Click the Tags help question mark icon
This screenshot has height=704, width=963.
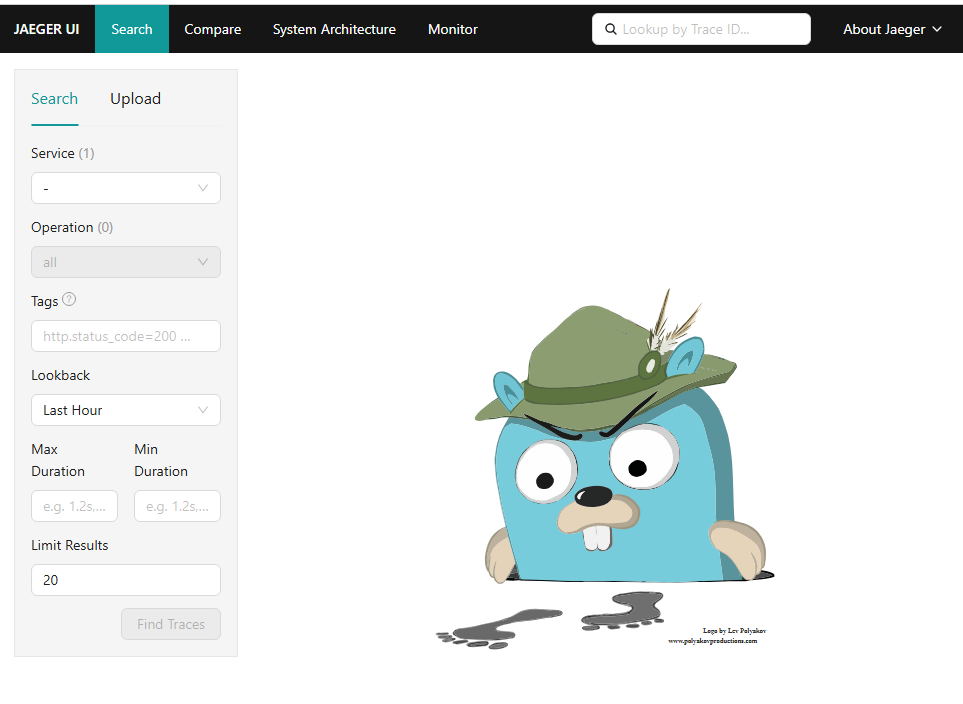[69, 300]
